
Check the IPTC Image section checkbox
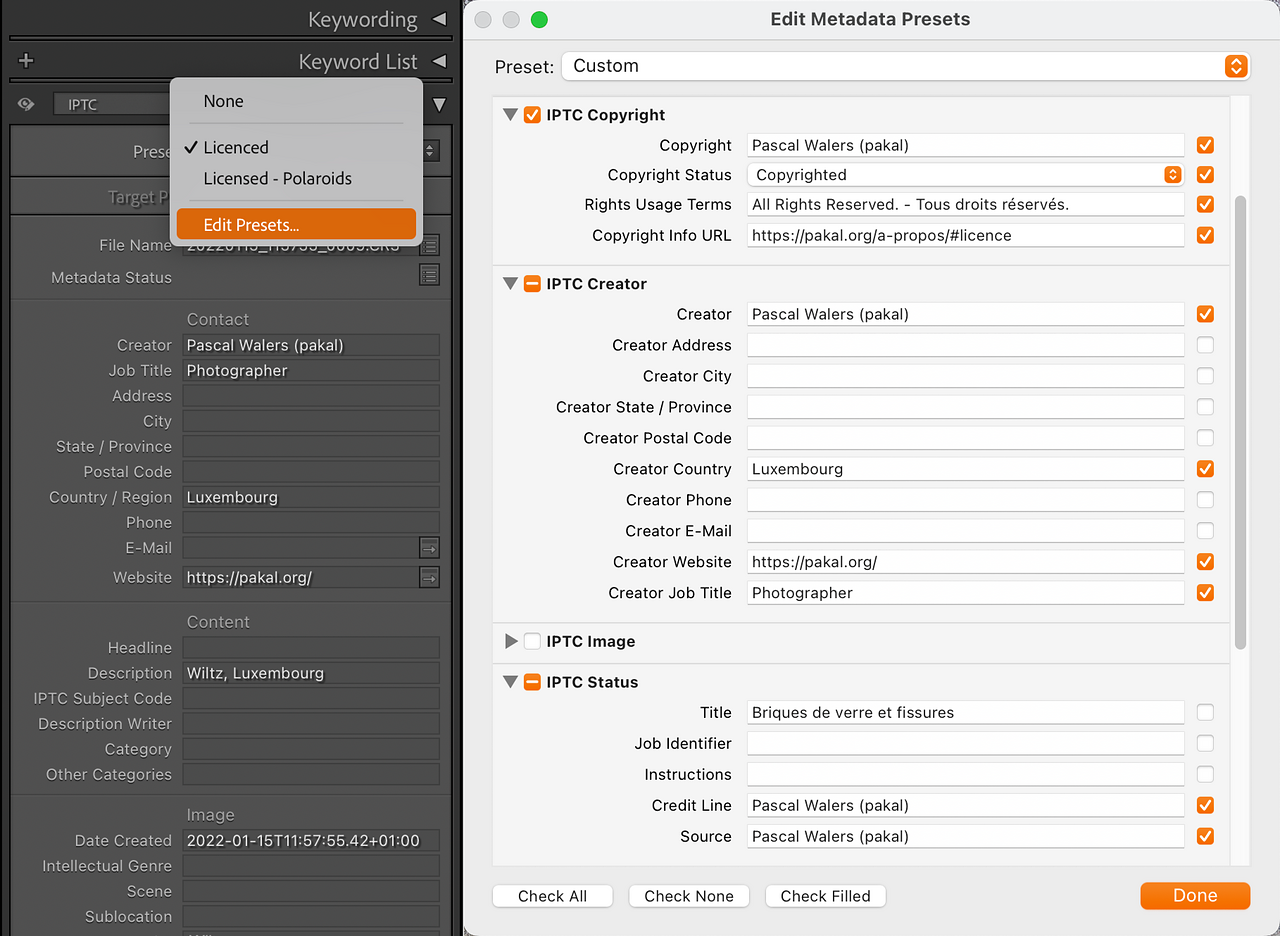click(x=532, y=642)
